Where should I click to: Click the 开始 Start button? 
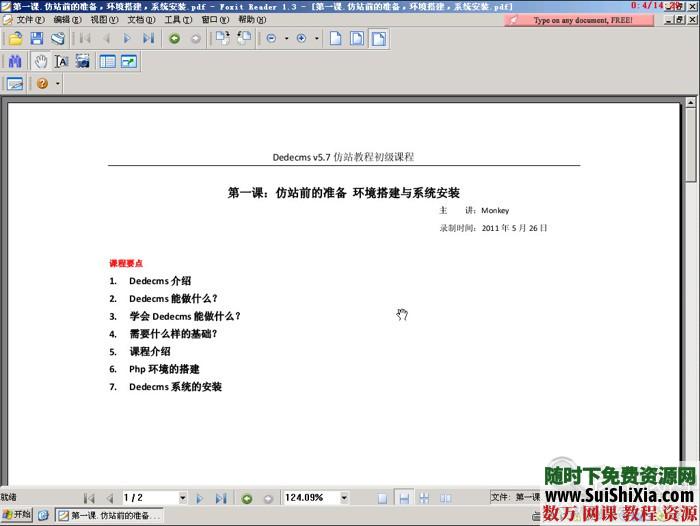pos(17,515)
